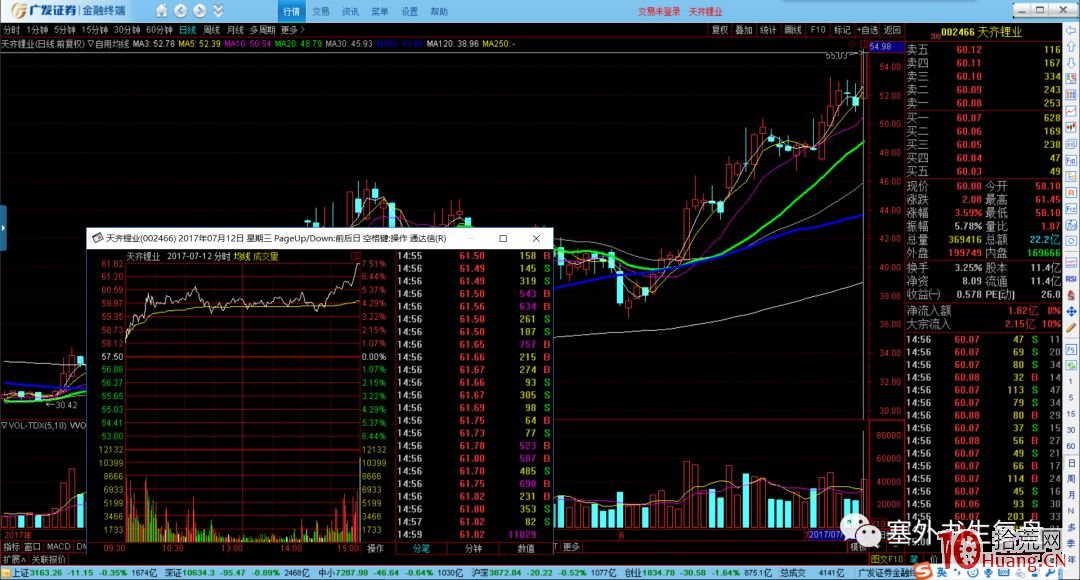
Task: Open the 自用均线 indicator dropdown
Action: coord(108,43)
